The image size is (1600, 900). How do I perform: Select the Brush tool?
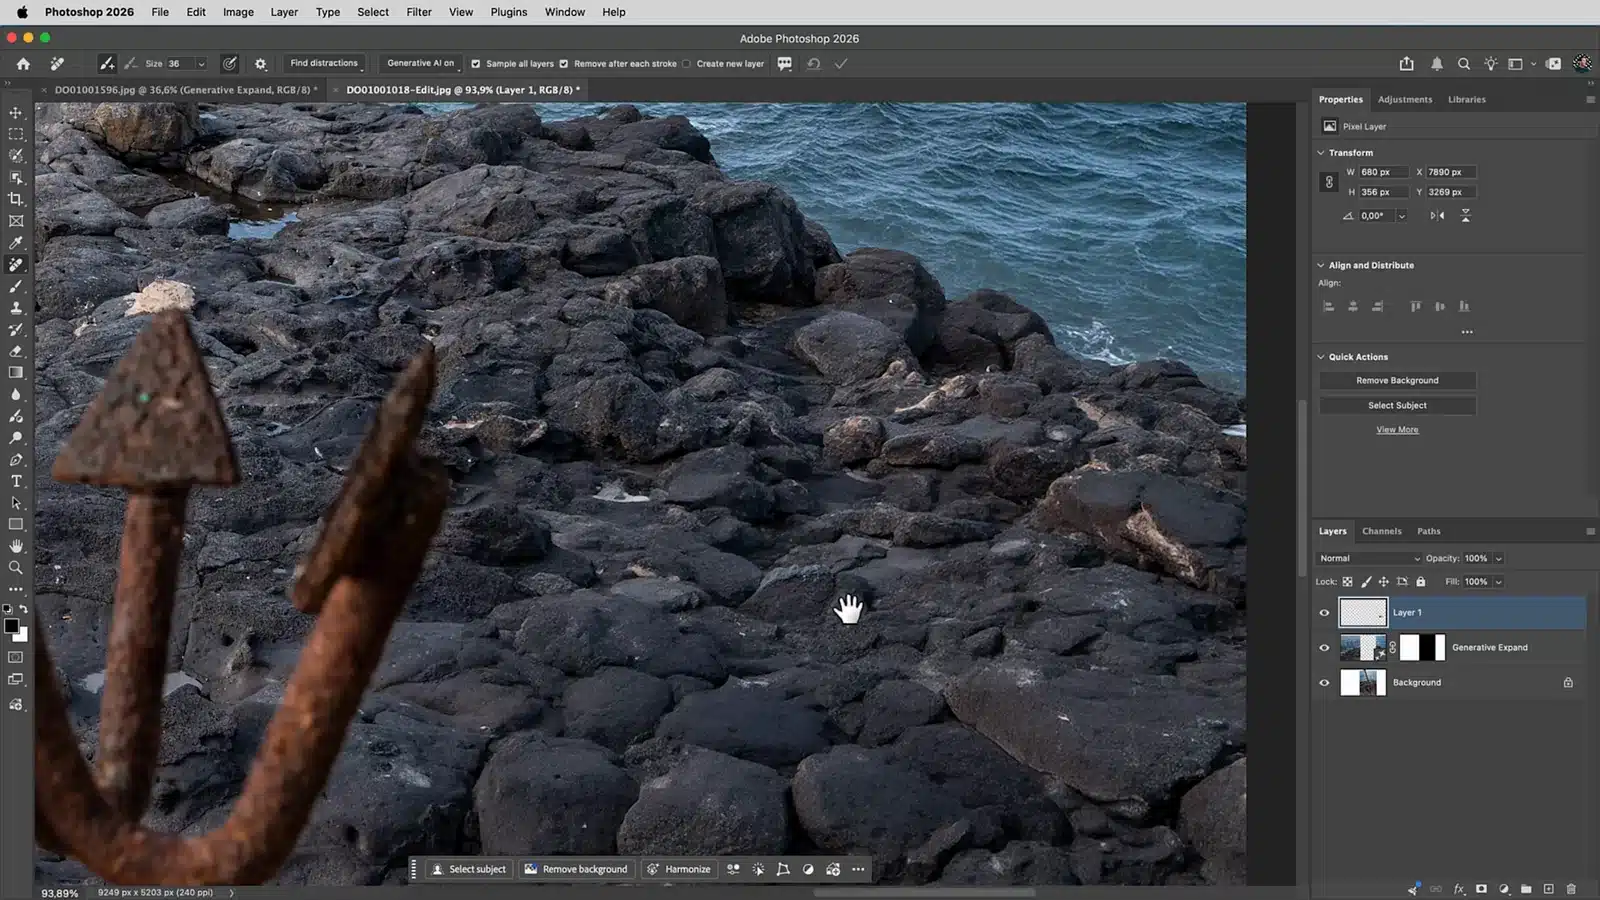pos(16,286)
